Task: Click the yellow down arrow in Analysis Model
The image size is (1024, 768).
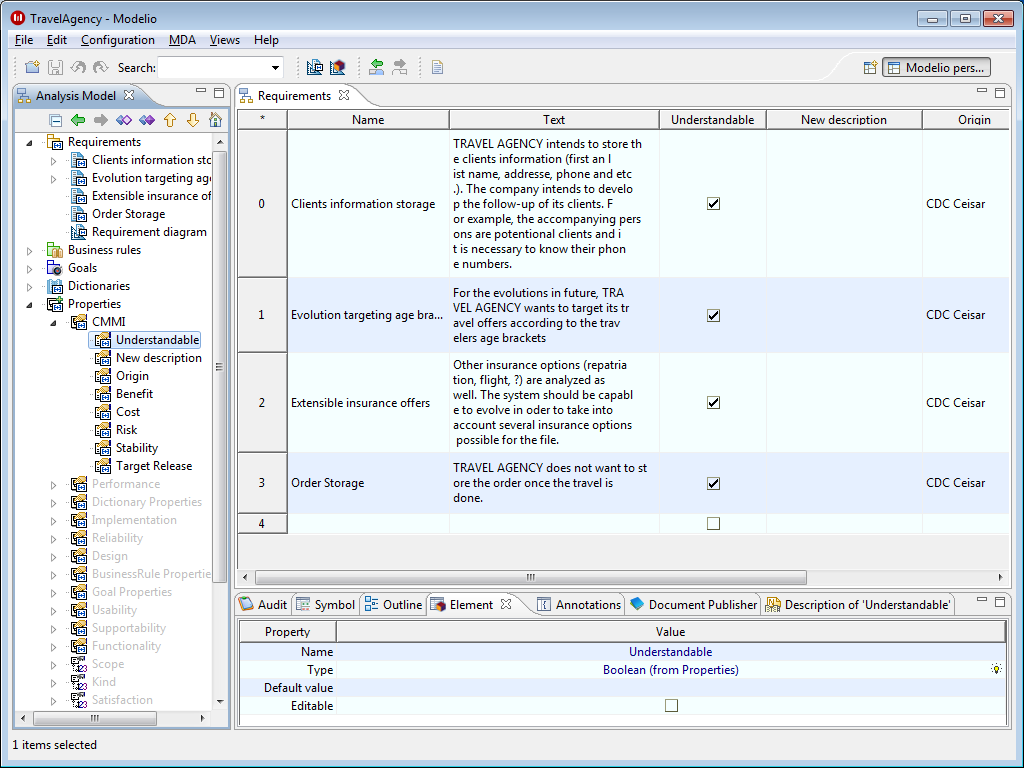Action: click(x=193, y=120)
